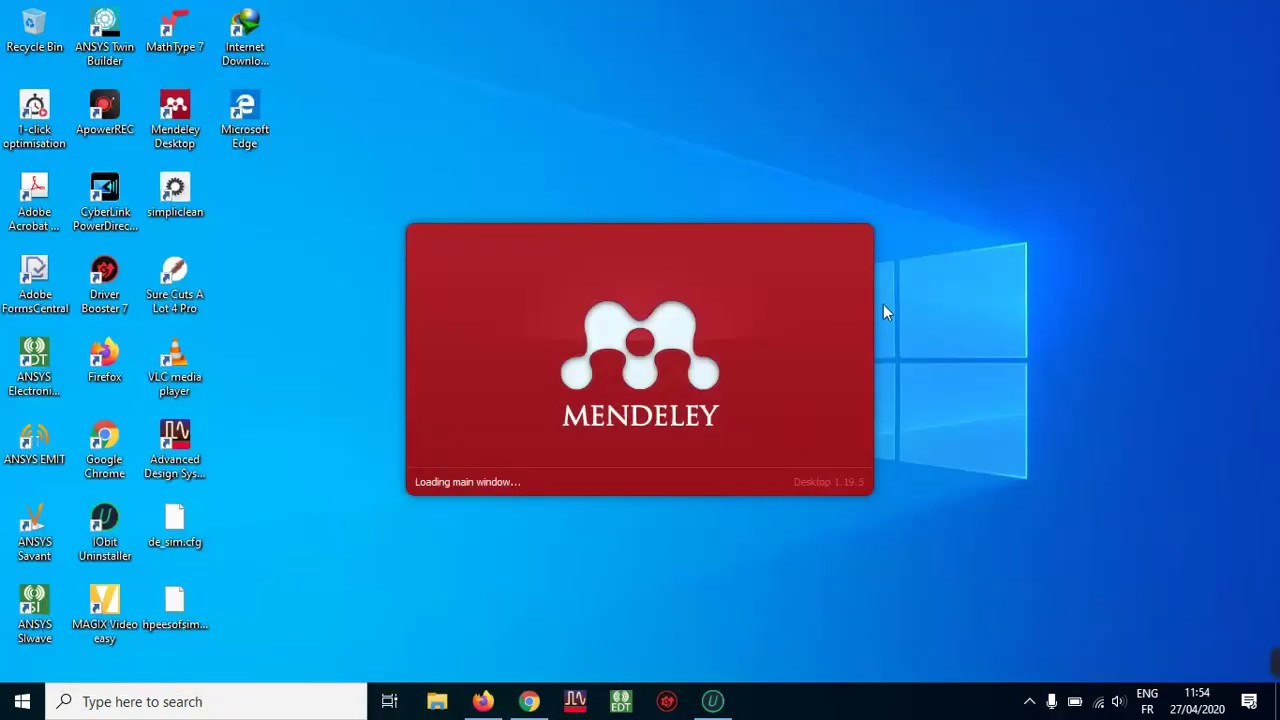
Task: Click the Internet Download Manager shortcut
Action: (245, 38)
